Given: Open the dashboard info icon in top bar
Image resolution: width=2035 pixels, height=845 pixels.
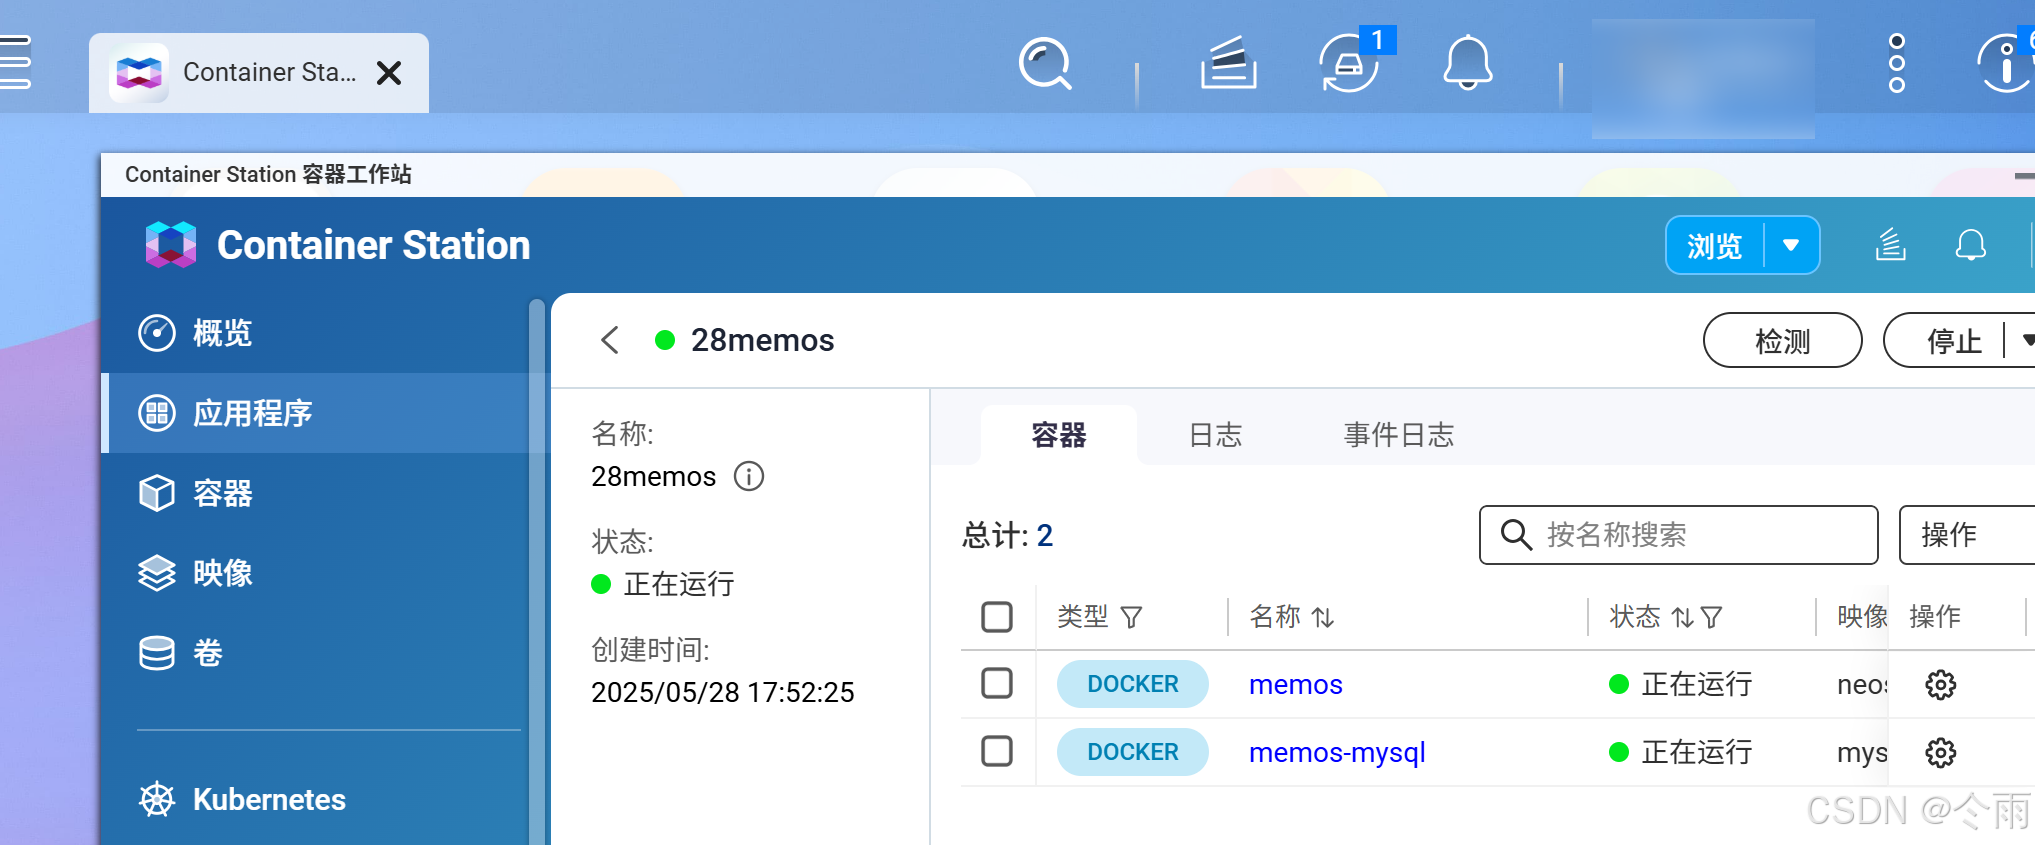Looking at the screenshot, I should [2005, 63].
